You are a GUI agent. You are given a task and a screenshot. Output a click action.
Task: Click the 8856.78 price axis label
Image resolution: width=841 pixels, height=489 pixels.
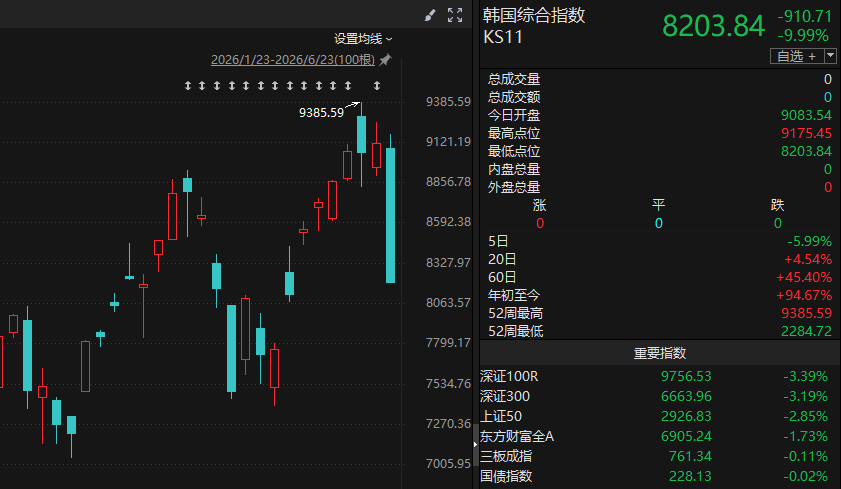click(448, 182)
